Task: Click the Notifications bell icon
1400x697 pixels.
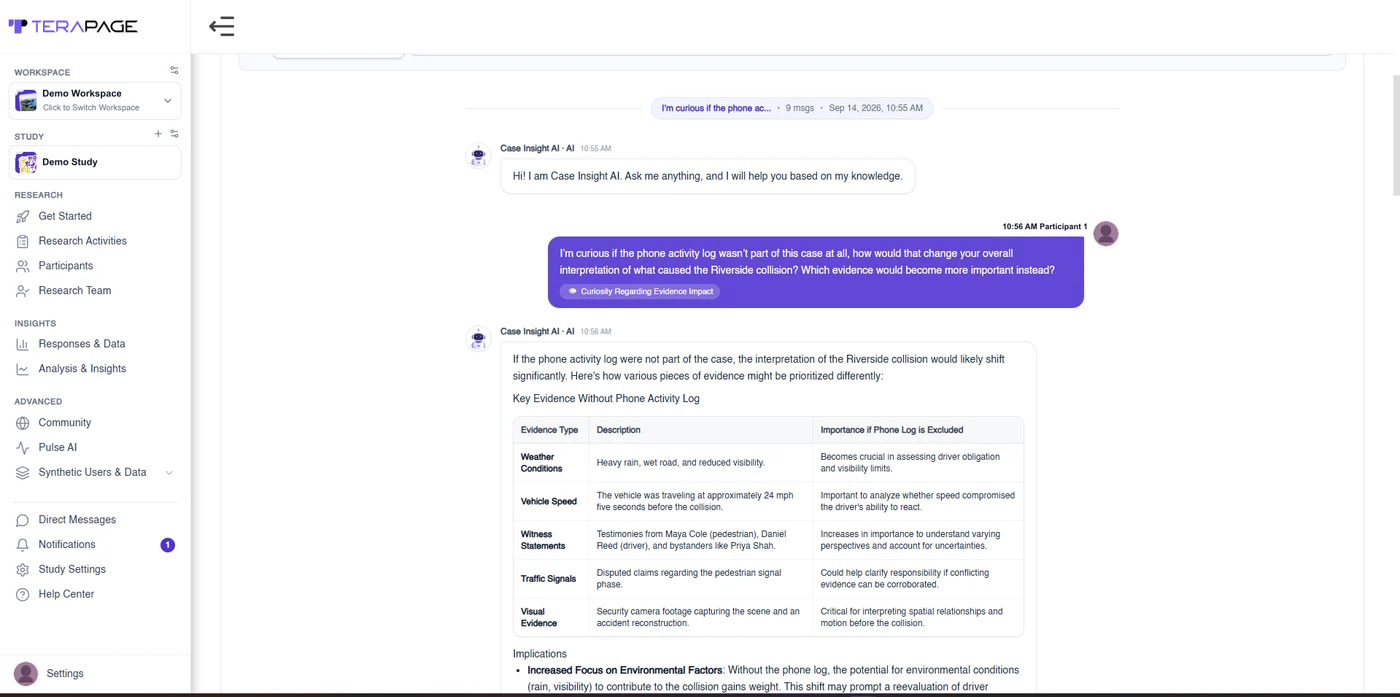Action: point(23,545)
